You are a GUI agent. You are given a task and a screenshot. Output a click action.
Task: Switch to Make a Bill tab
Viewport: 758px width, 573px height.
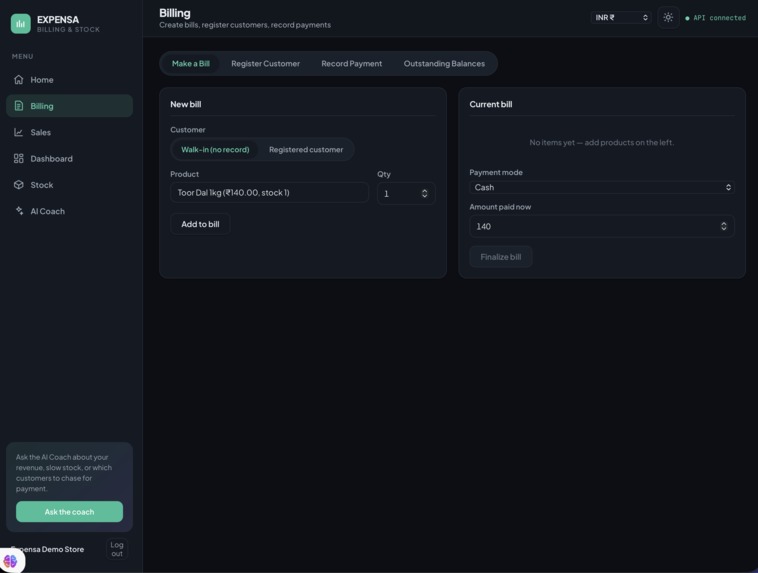[x=190, y=63]
